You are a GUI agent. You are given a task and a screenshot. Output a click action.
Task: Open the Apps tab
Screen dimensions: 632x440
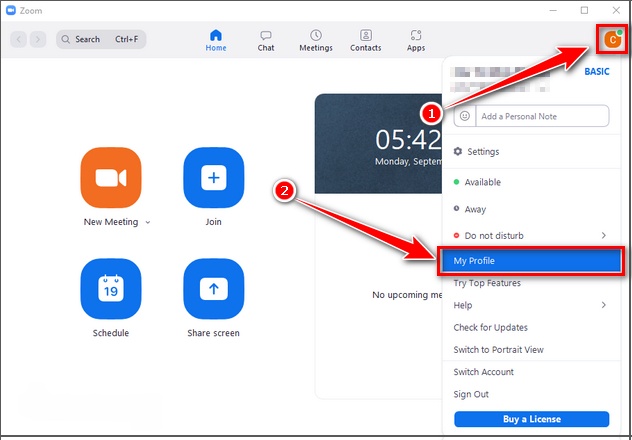pos(416,40)
